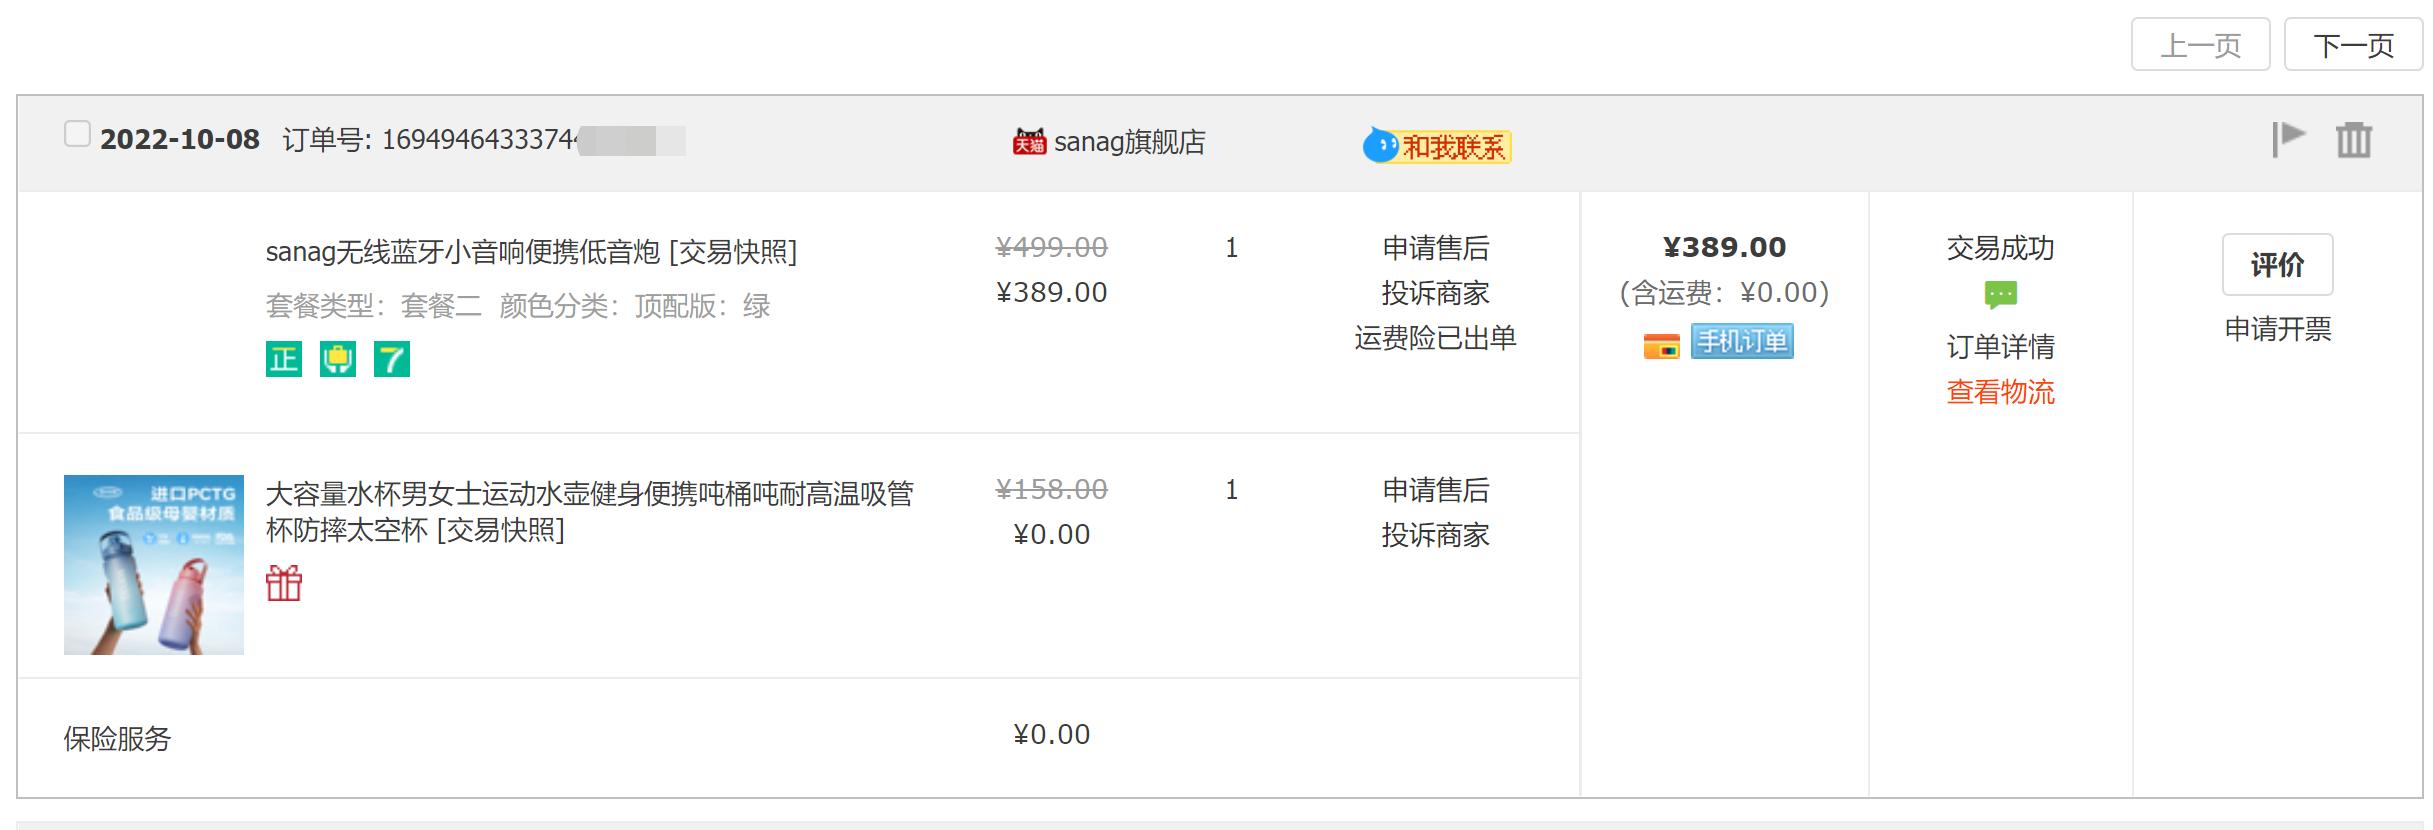The width and height of the screenshot is (2433, 830).
Task: Click the orange bank card payment icon
Action: tap(1662, 343)
